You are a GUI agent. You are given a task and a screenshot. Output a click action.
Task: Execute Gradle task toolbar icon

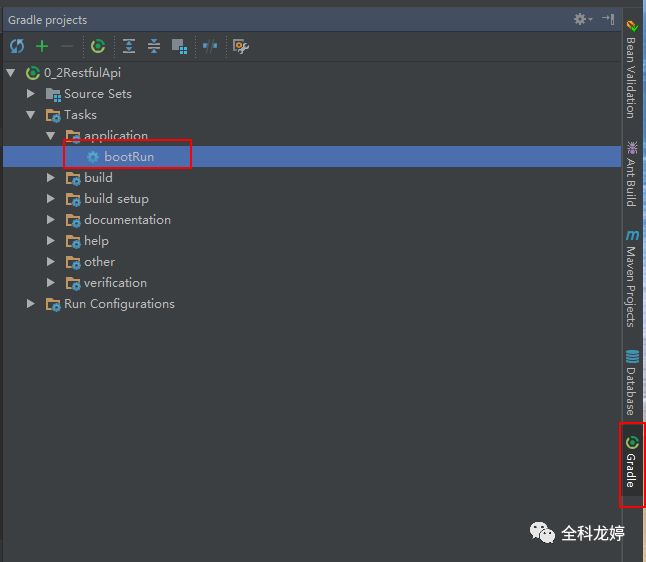tap(98, 46)
